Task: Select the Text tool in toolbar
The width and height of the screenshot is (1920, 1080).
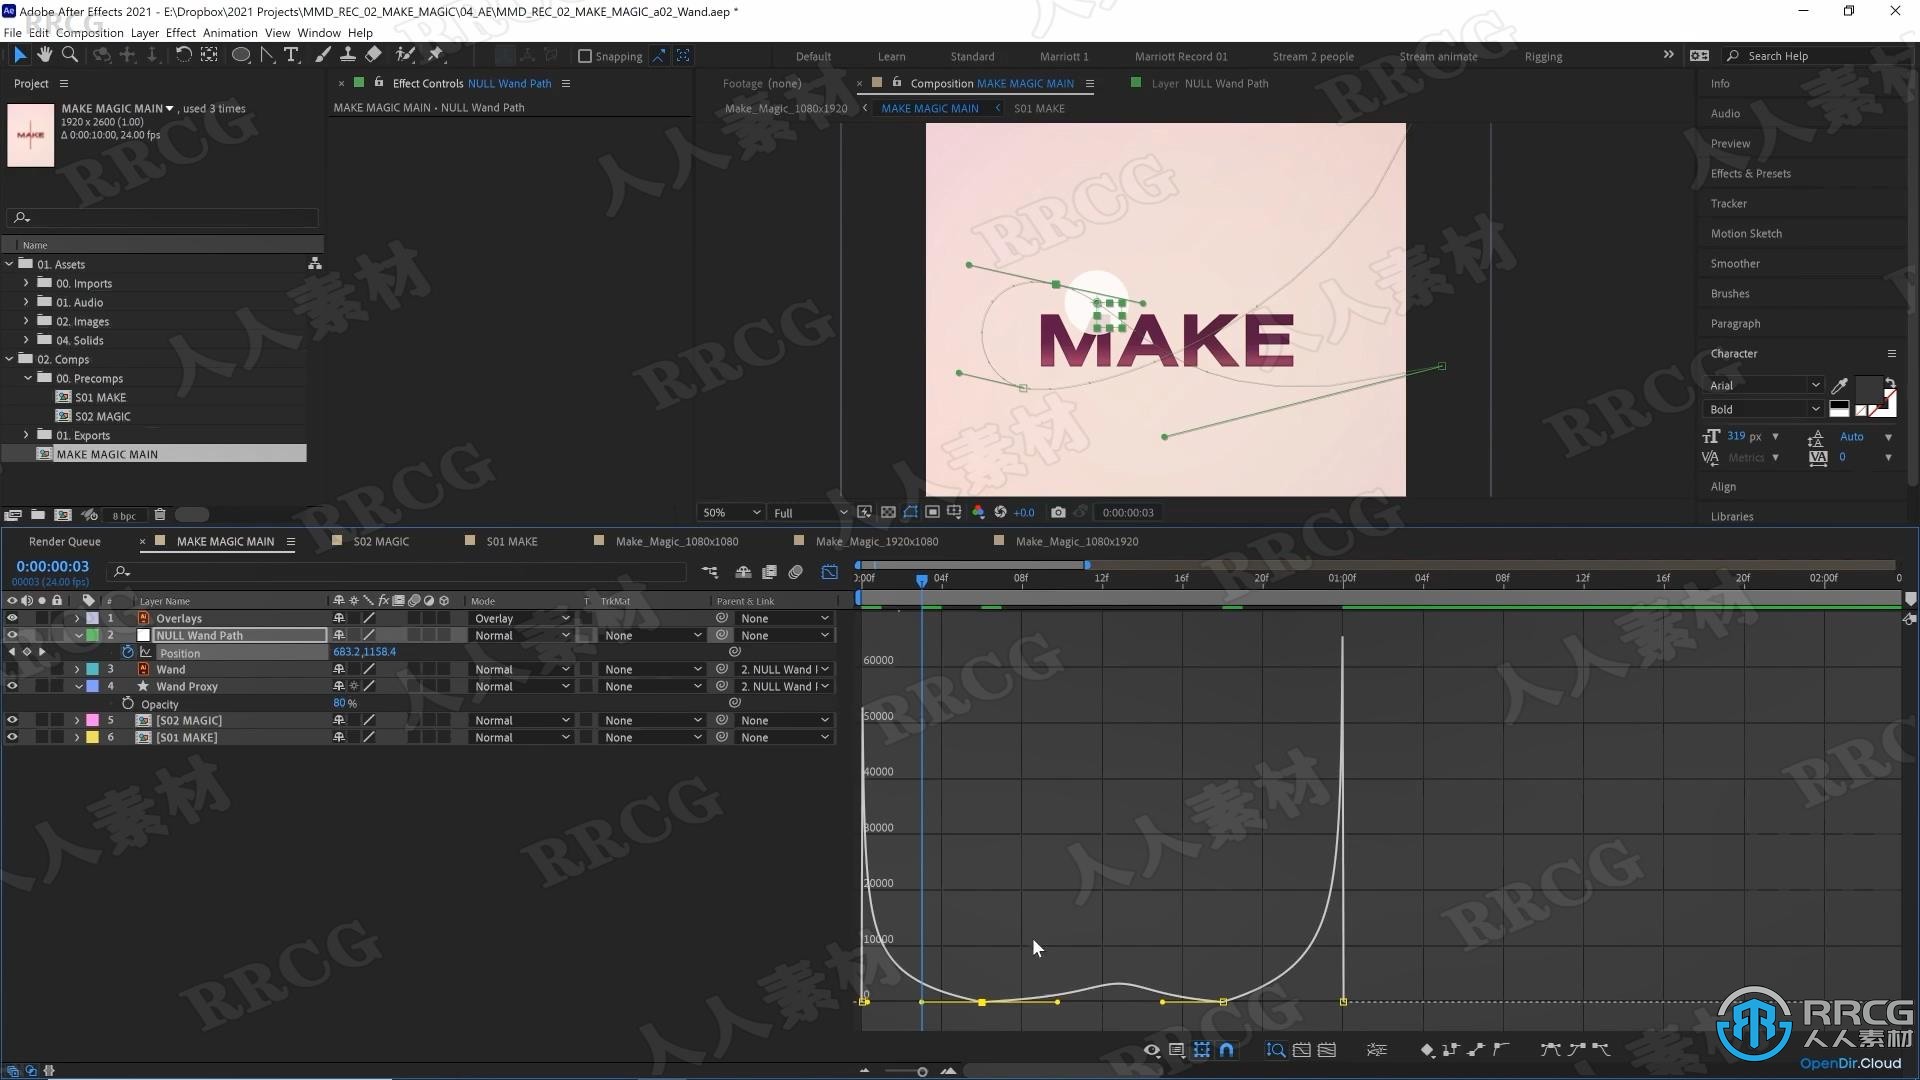Action: (x=293, y=54)
